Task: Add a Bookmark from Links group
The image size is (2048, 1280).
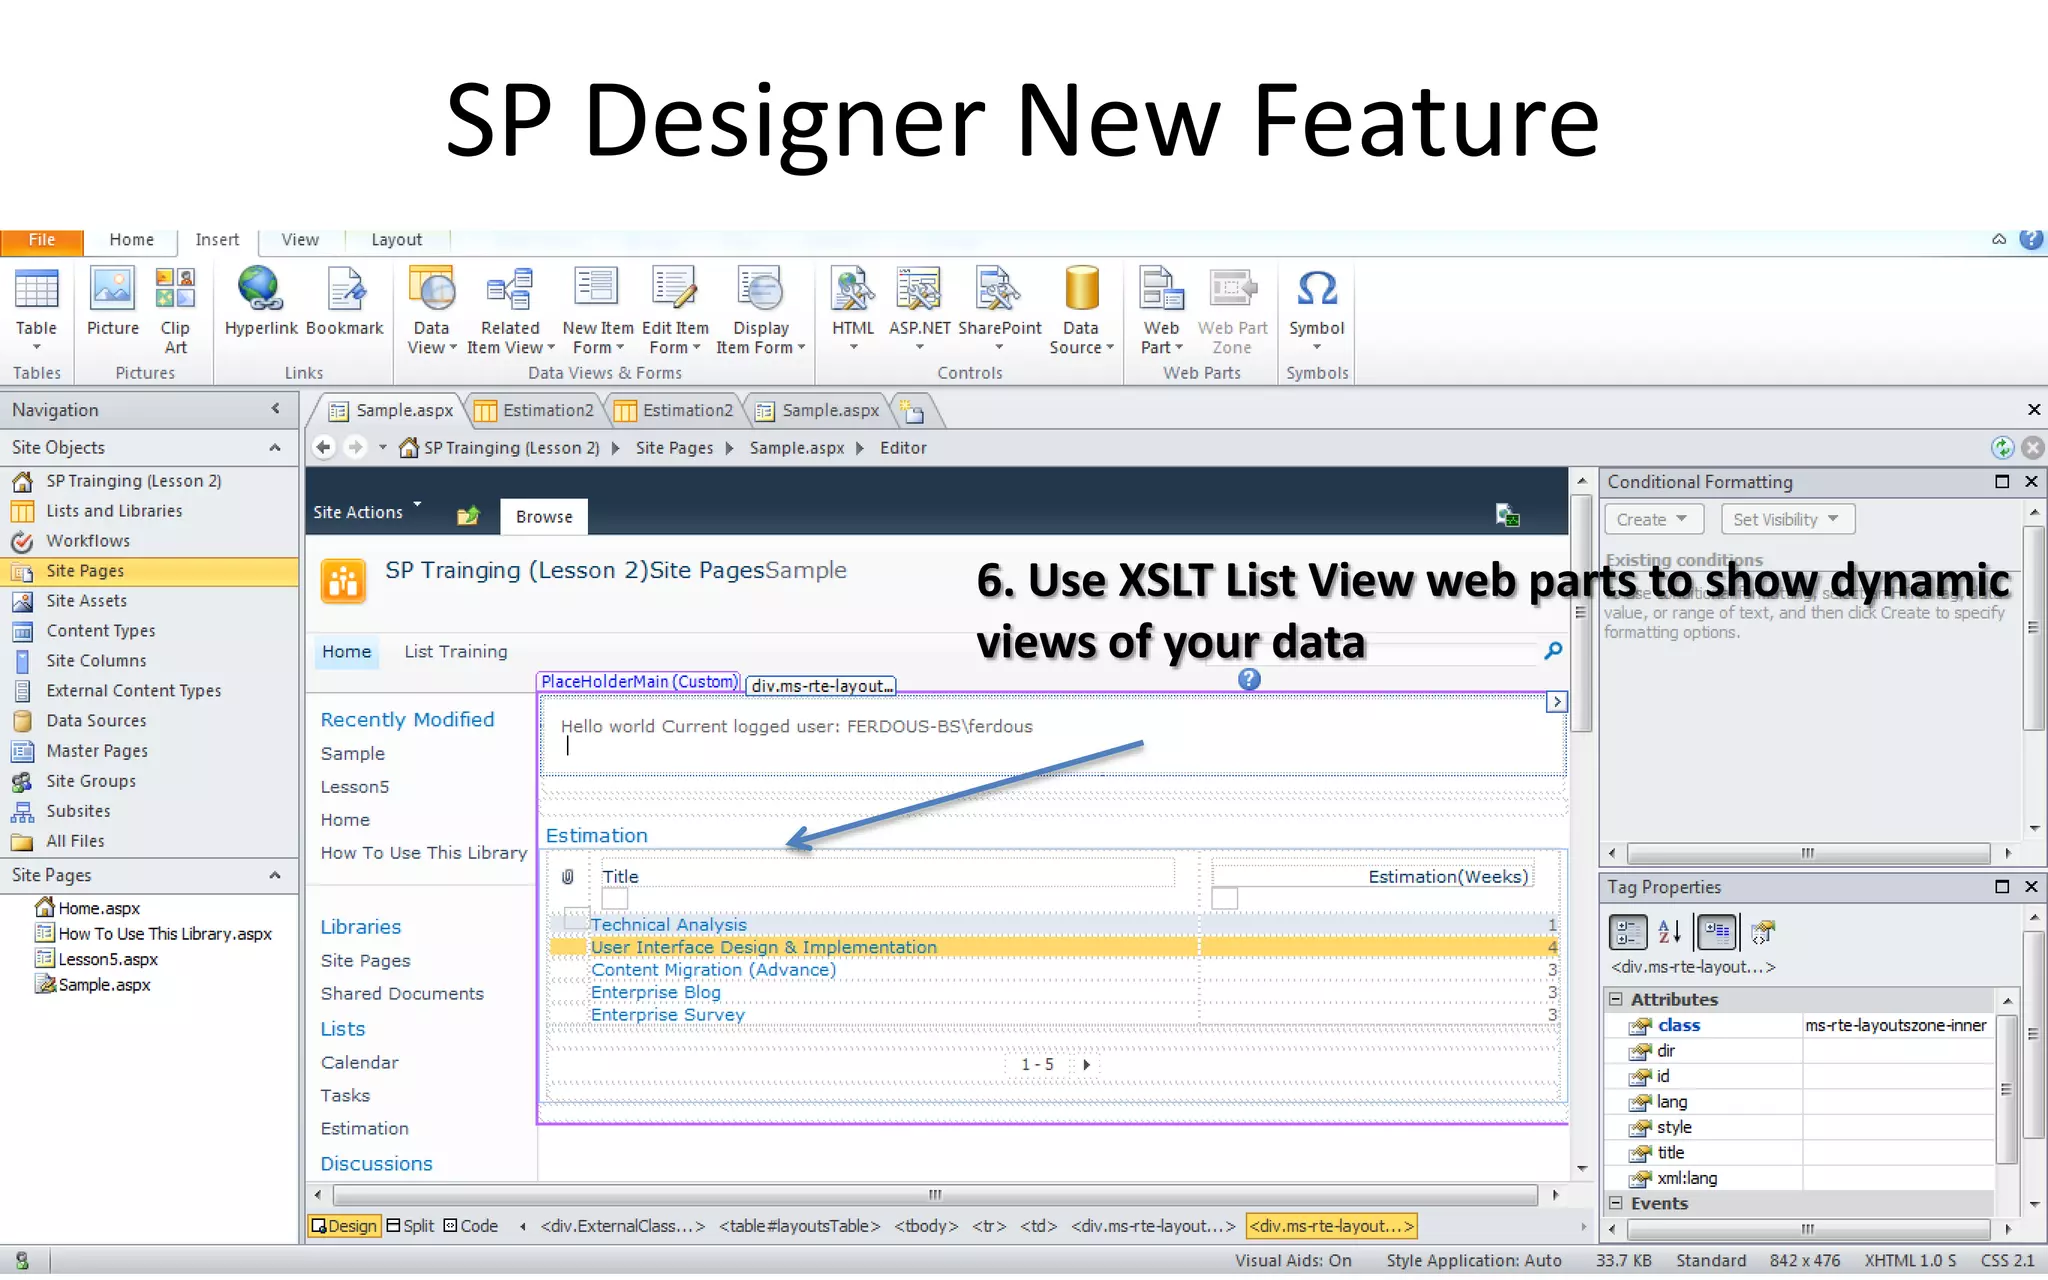Action: pos(345,300)
